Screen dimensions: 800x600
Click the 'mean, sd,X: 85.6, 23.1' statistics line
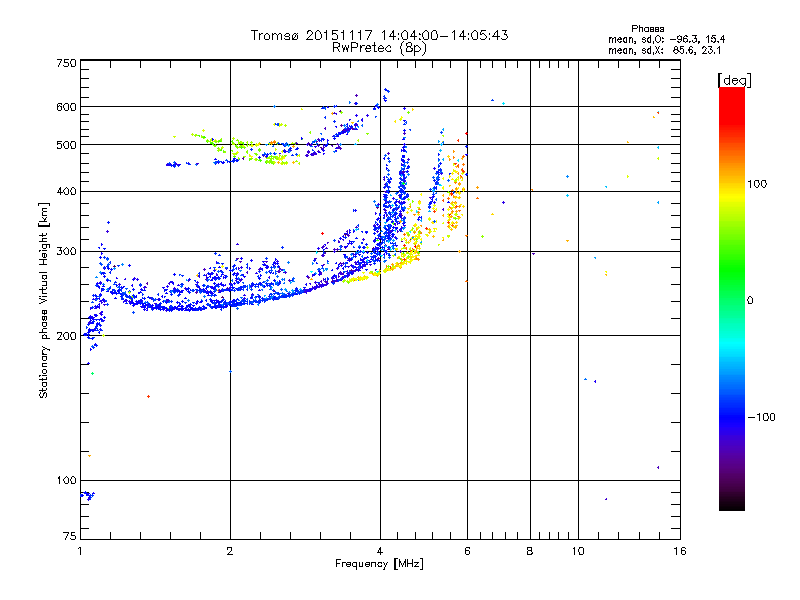(664, 50)
